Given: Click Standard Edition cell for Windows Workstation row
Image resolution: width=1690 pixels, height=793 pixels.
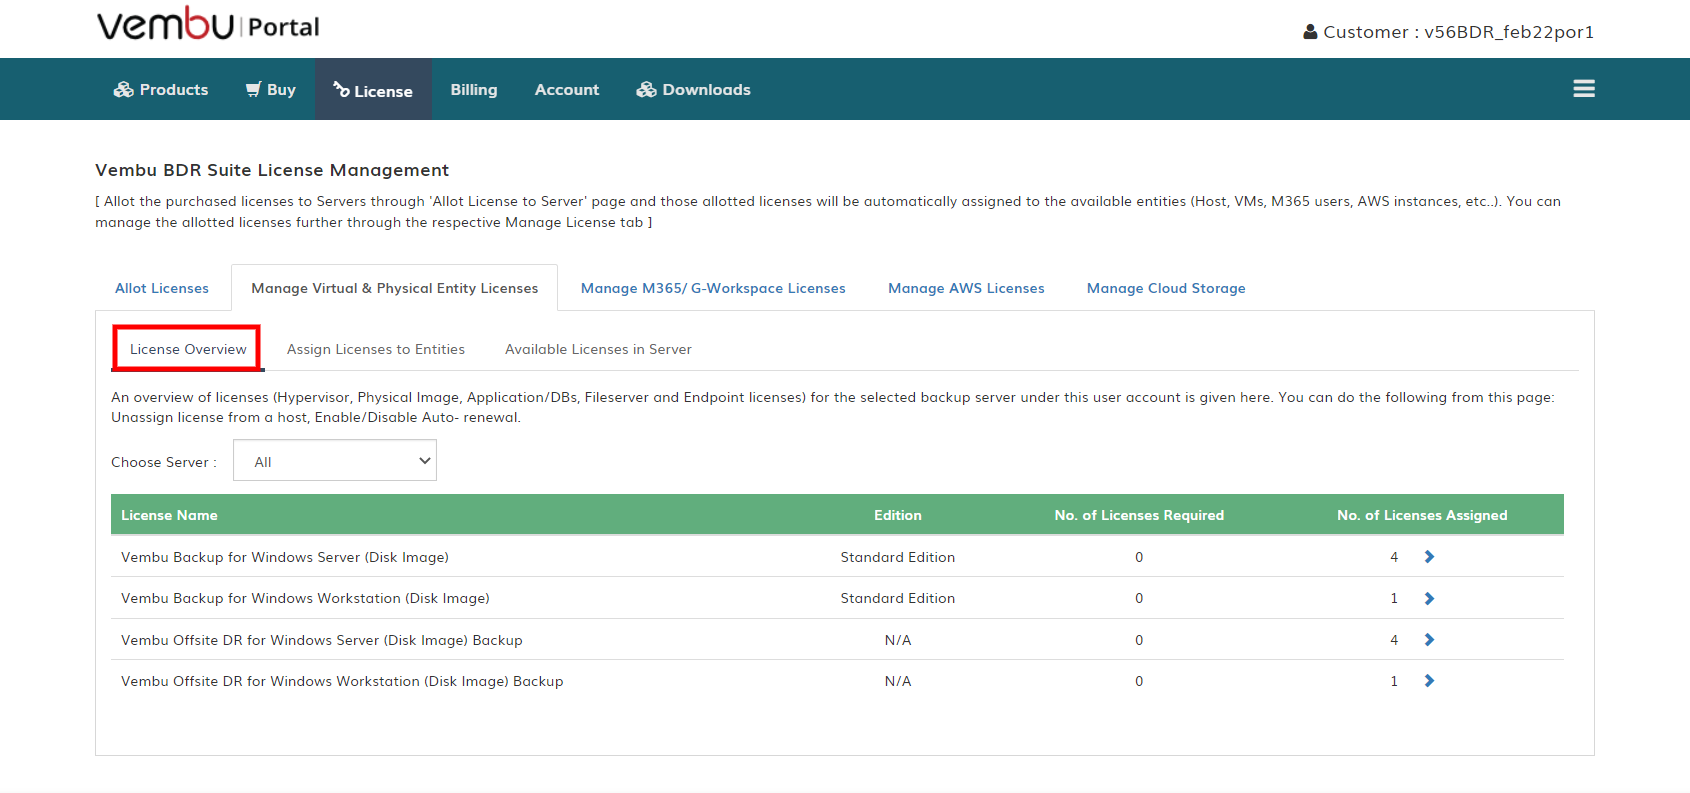Looking at the screenshot, I should (x=898, y=598).
